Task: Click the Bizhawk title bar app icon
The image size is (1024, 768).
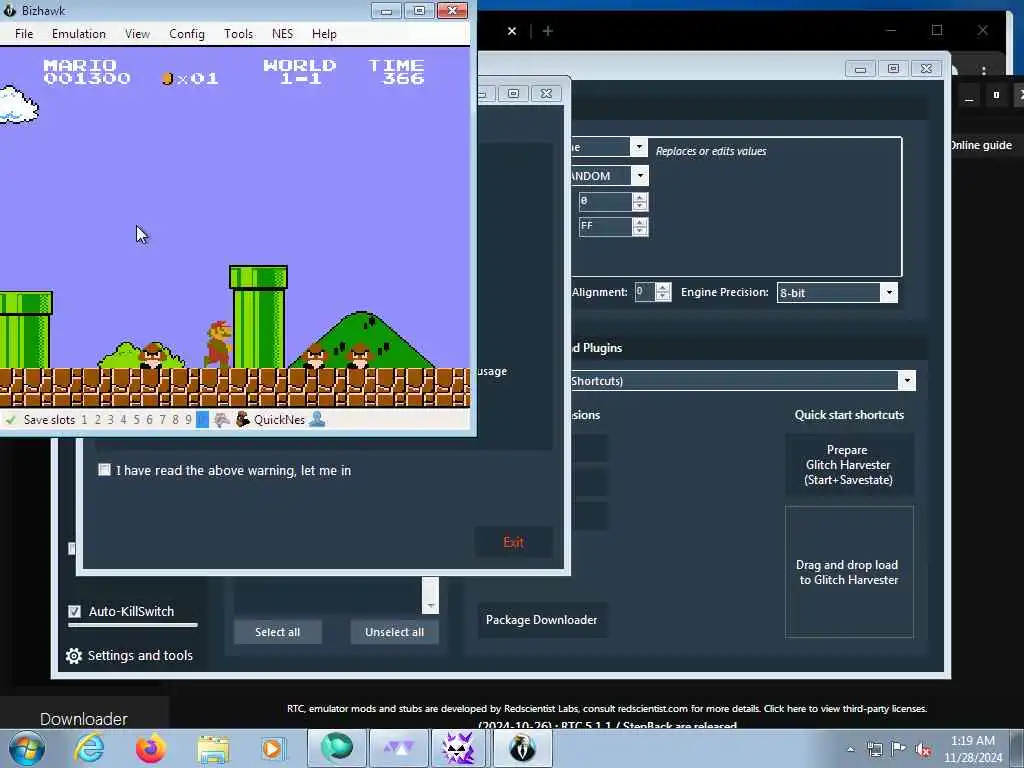Action: click(9, 10)
